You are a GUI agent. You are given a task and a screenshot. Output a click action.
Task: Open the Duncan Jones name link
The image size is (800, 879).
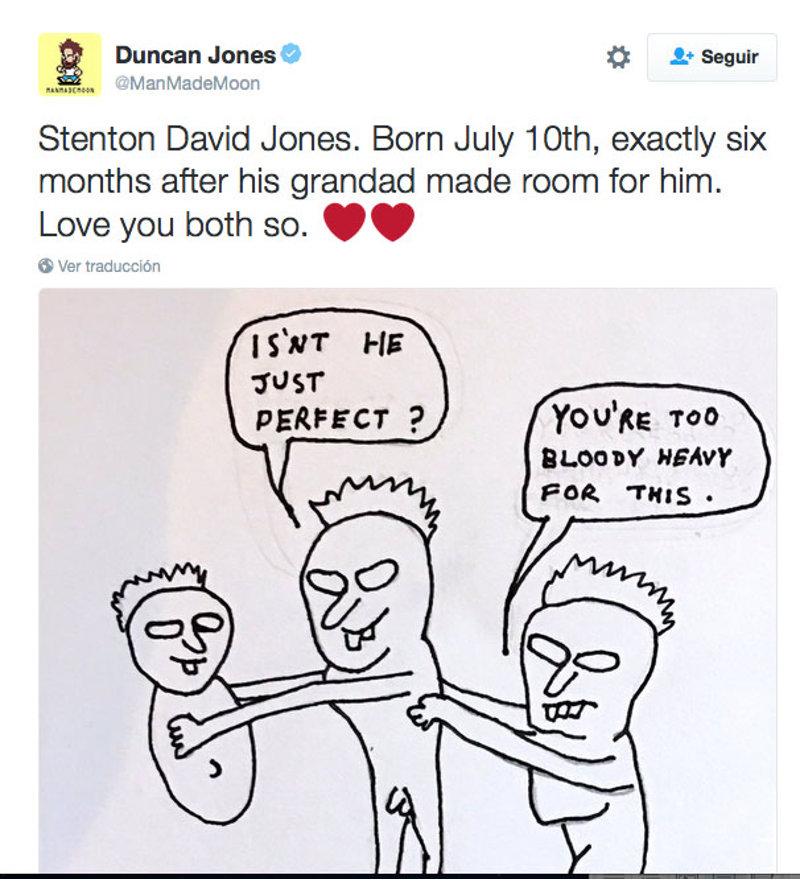click(x=195, y=56)
